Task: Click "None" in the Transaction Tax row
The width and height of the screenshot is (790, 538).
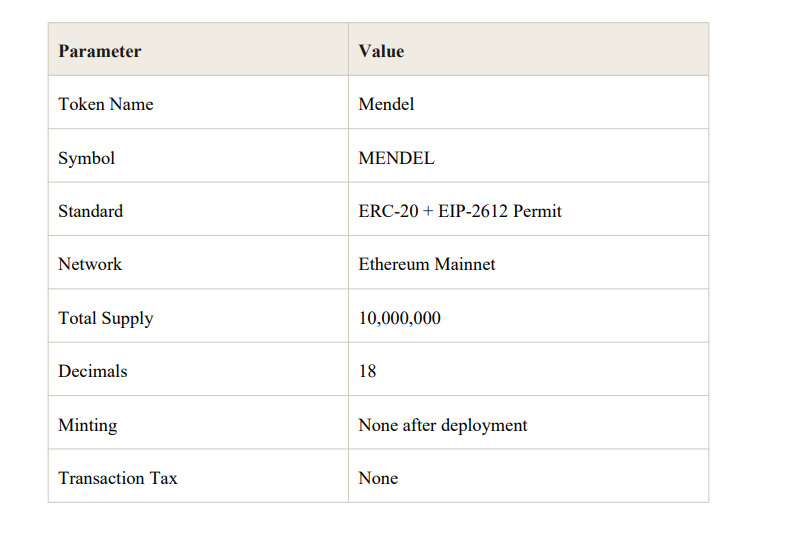Action: tap(378, 478)
